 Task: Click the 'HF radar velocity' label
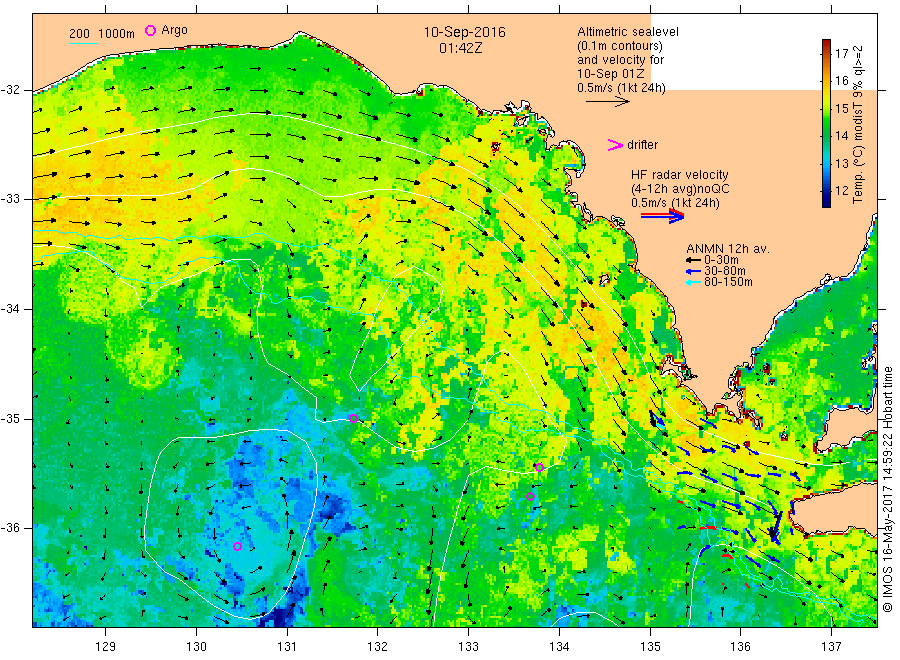point(680,175)
